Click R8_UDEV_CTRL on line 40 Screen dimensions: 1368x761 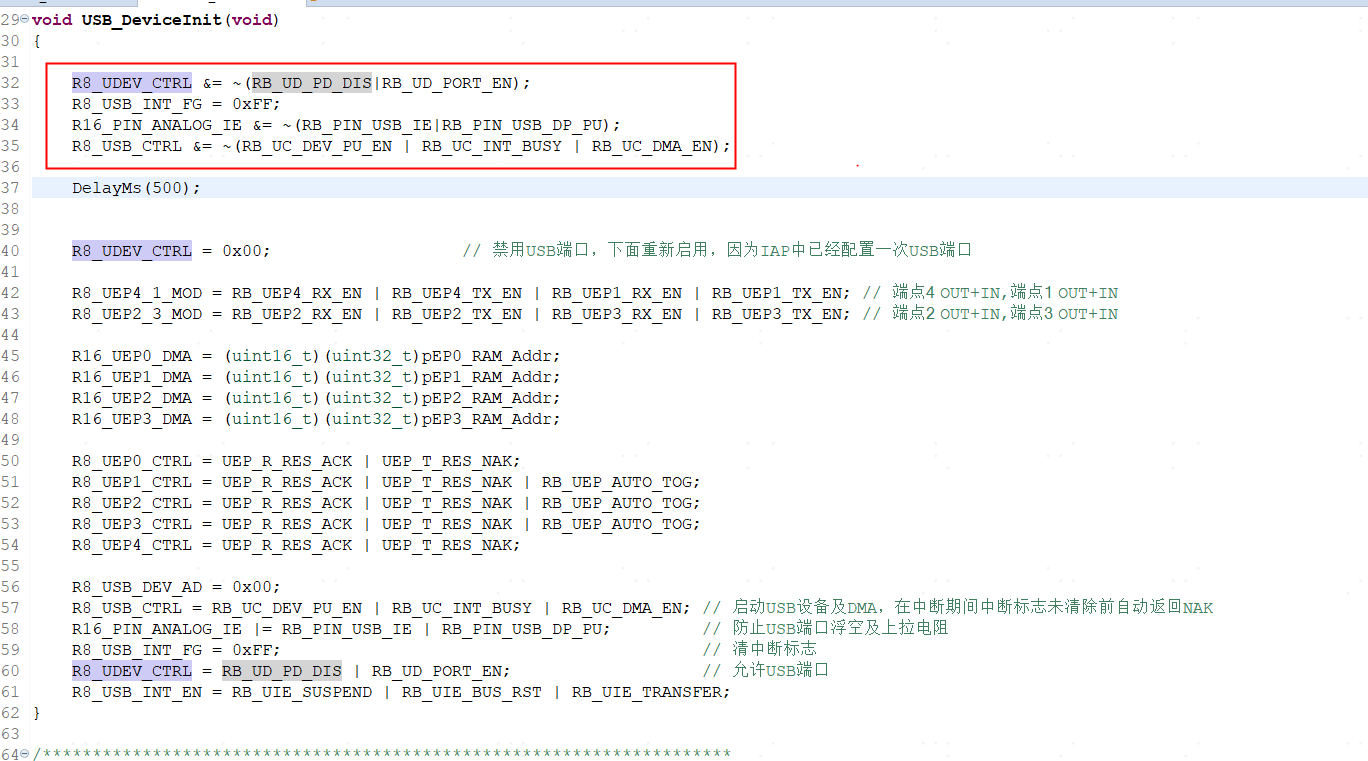(131, 251)
